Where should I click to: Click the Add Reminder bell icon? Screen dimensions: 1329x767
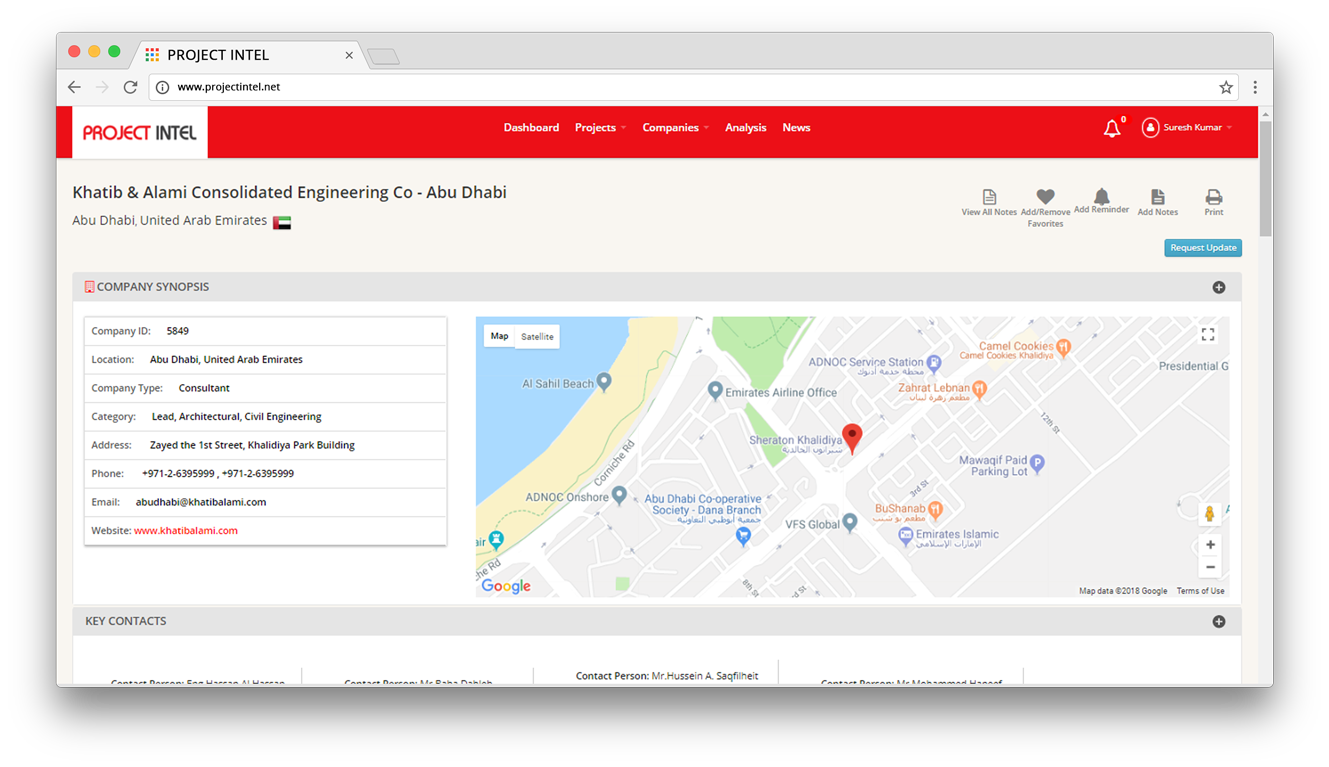click(x=1101, y=196)
